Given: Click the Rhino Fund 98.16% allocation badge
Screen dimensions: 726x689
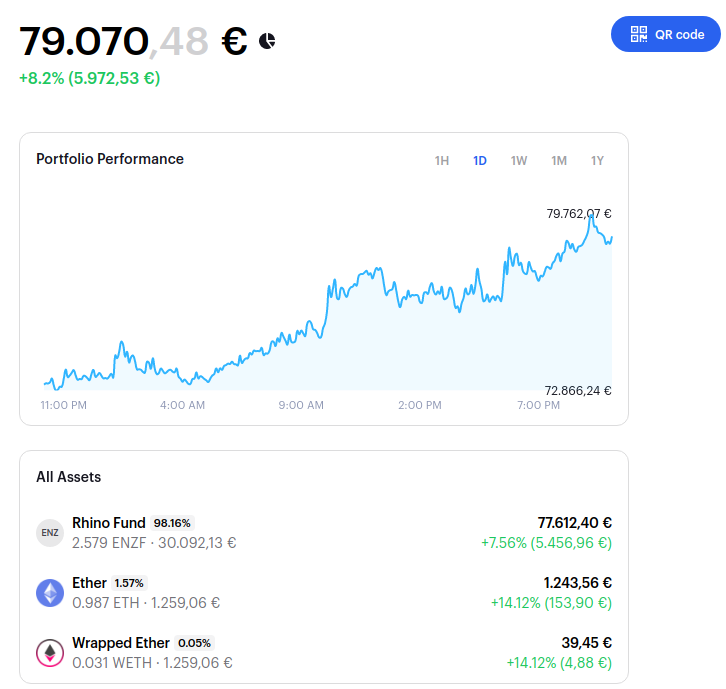Looking at the screenshot, I should pyautogui.click(x=172, y=523).
